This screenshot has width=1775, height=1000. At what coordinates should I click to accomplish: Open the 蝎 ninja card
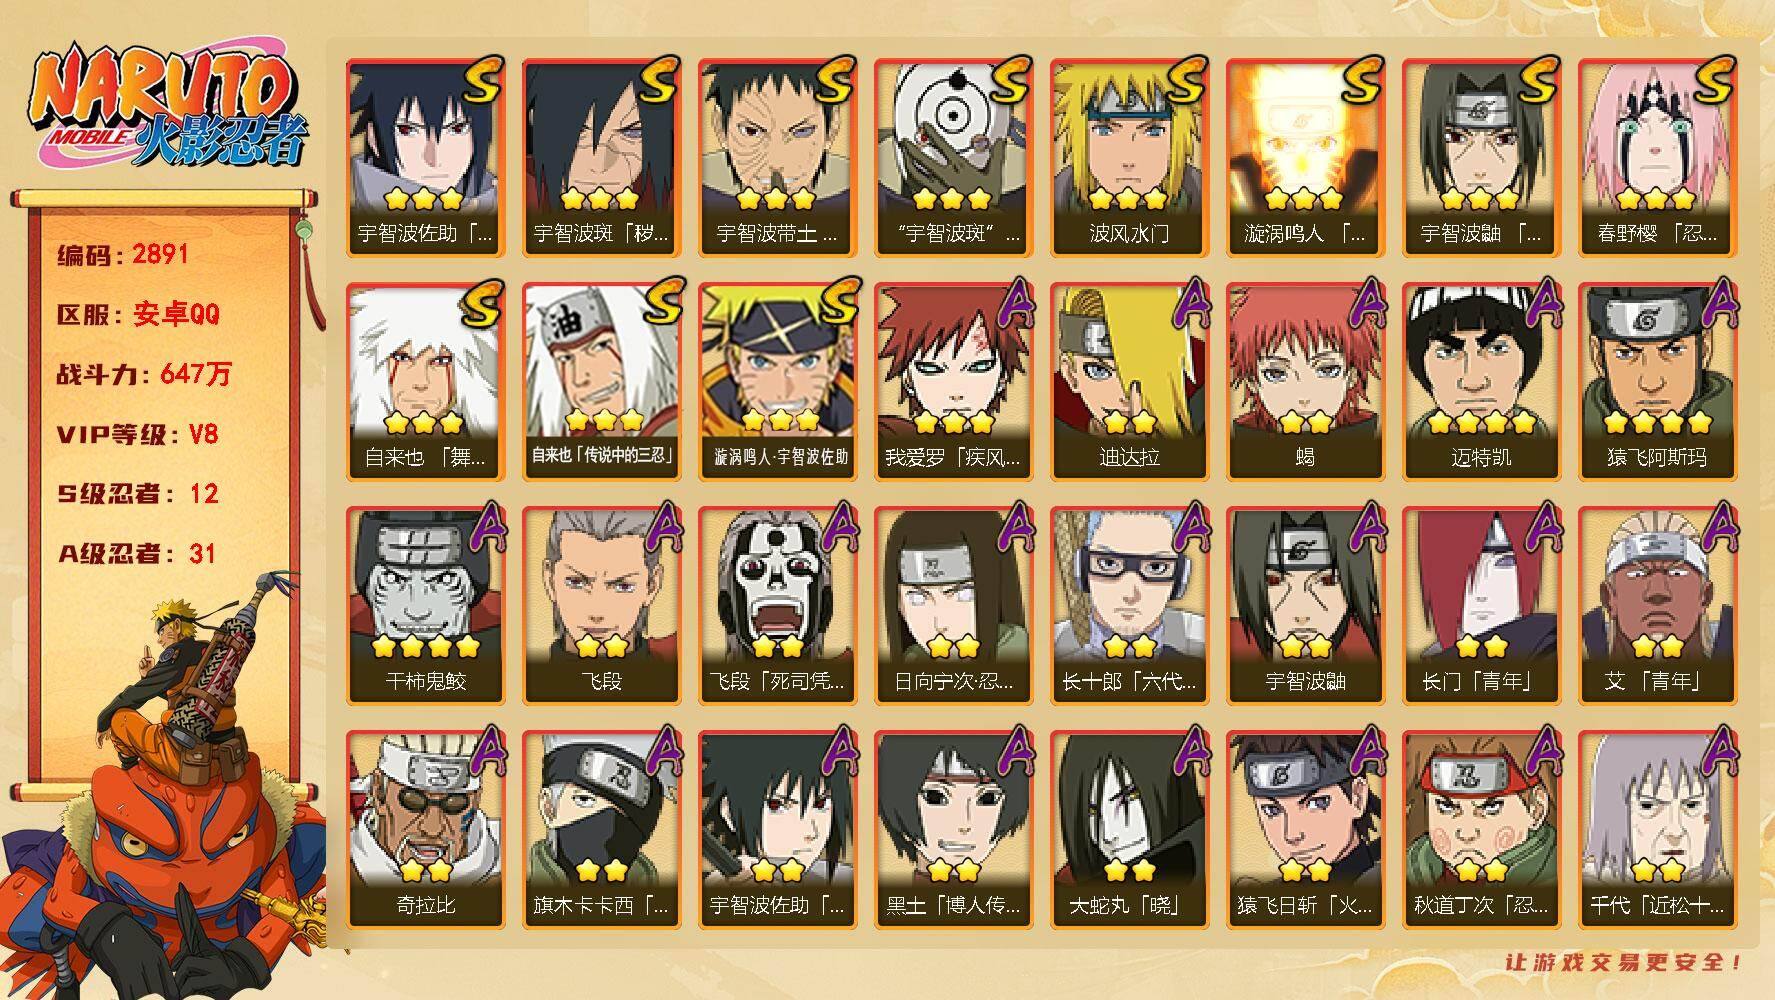1305,382
